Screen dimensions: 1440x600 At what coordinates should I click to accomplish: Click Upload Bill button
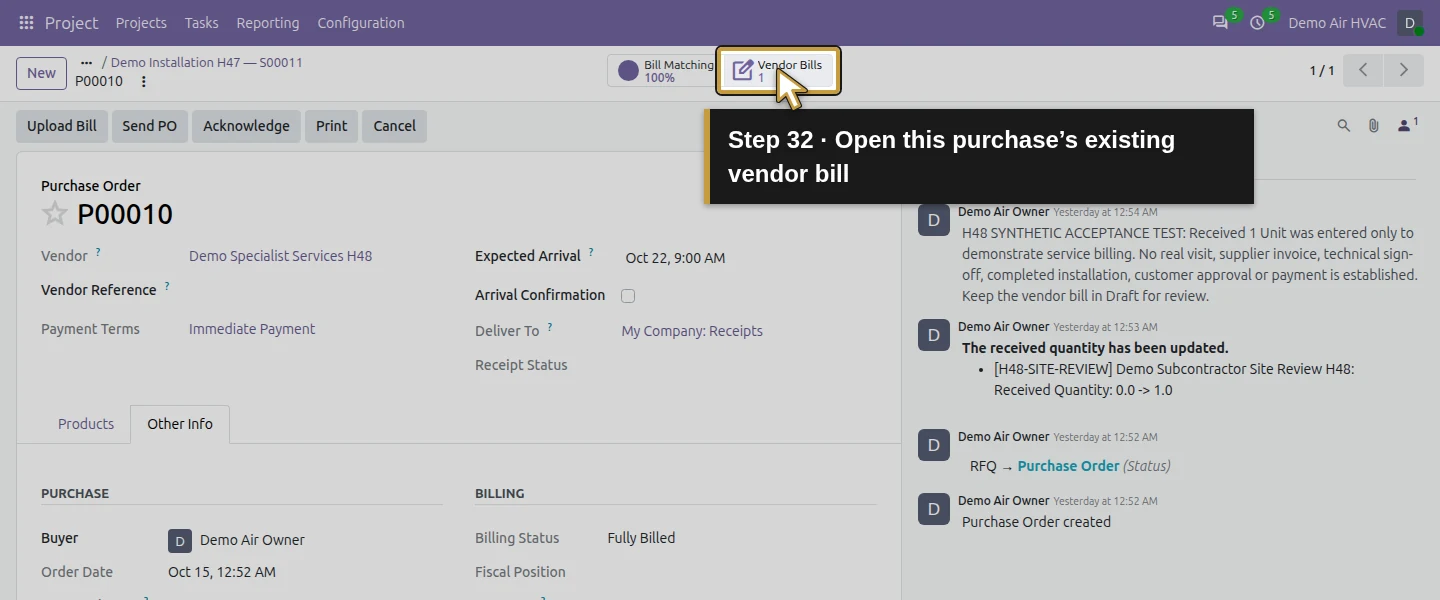[62, 126]
